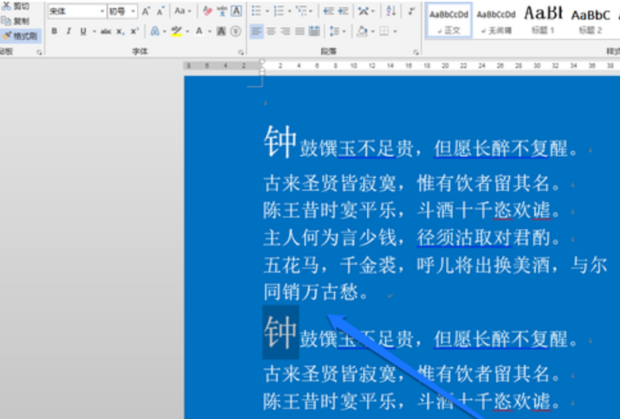Decrease paragraph indent
Image resolution: width=620 pixels, height=419 pixels.
(x=329, y=11)
